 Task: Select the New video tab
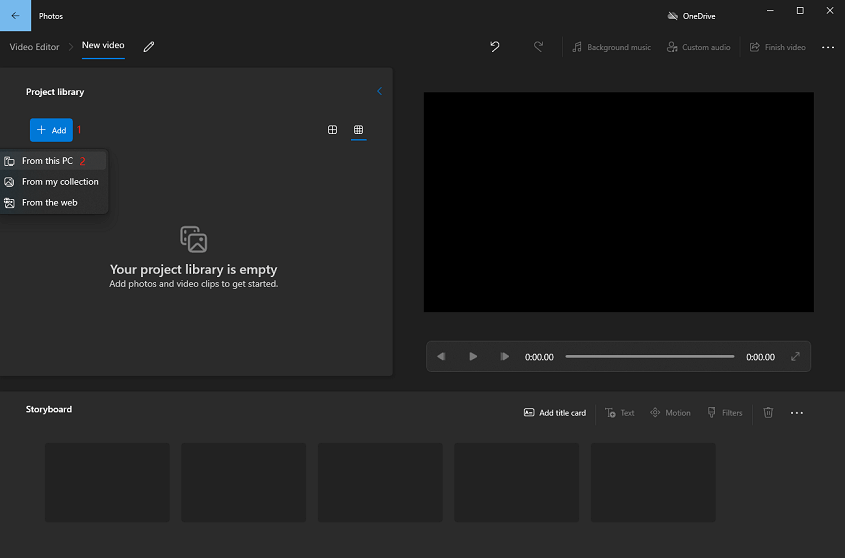click(103, 45)
